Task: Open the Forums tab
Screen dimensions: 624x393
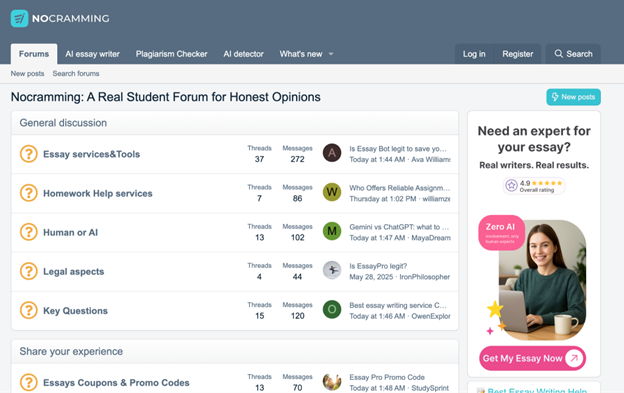Action: tap(34, 54)
